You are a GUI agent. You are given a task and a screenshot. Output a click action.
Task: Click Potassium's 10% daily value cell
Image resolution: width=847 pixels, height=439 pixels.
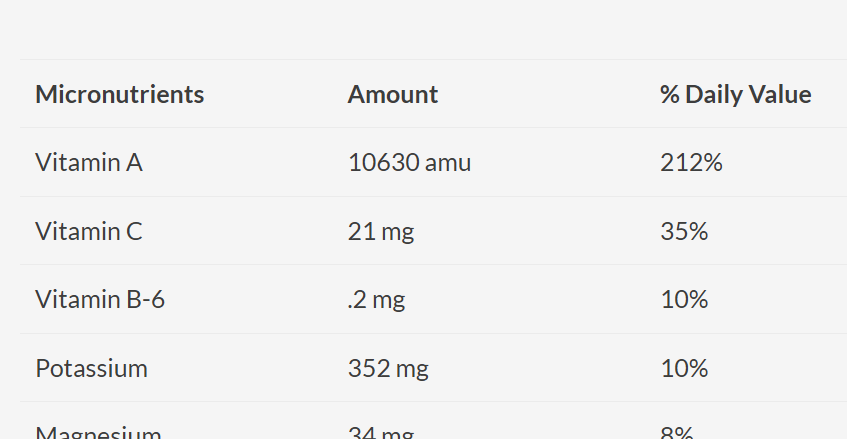click(684, 368)
